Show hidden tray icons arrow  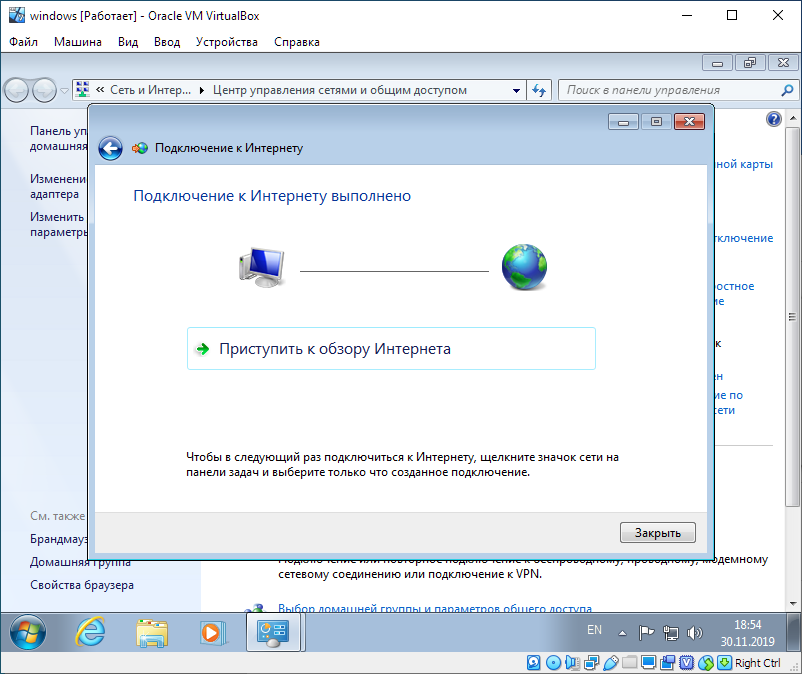coord(622,633)
